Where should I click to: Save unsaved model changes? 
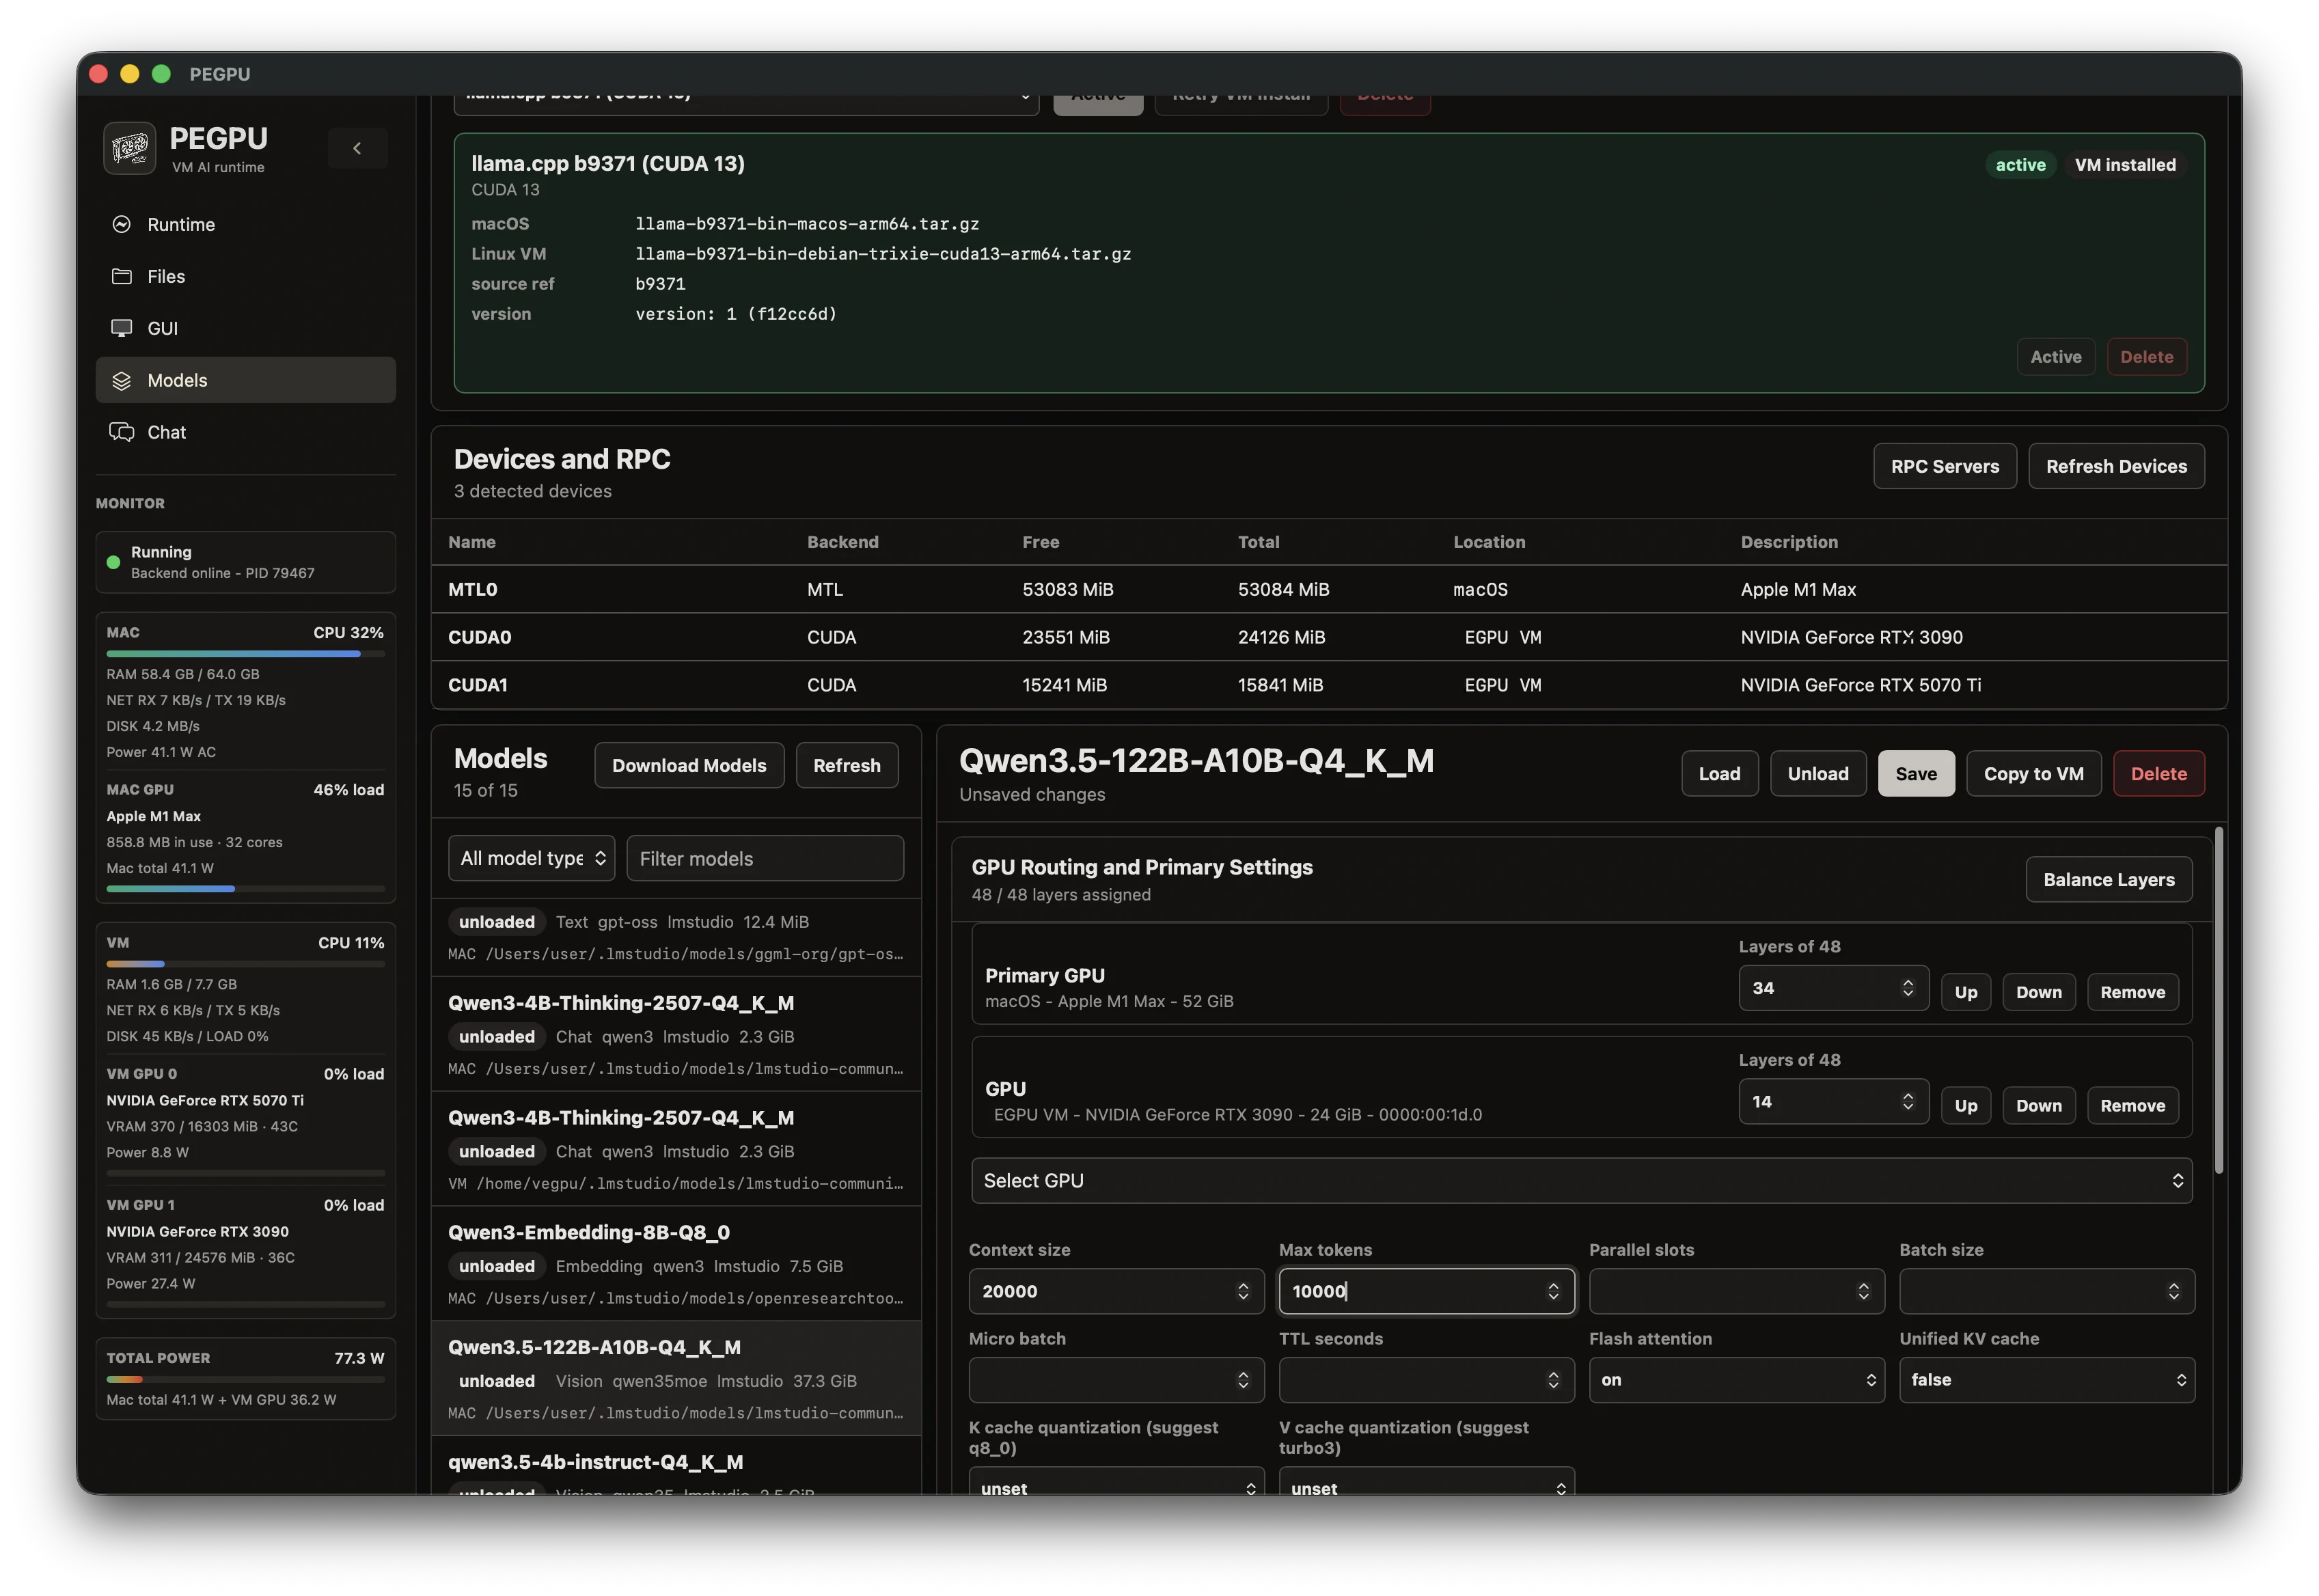pos(1915,773)
